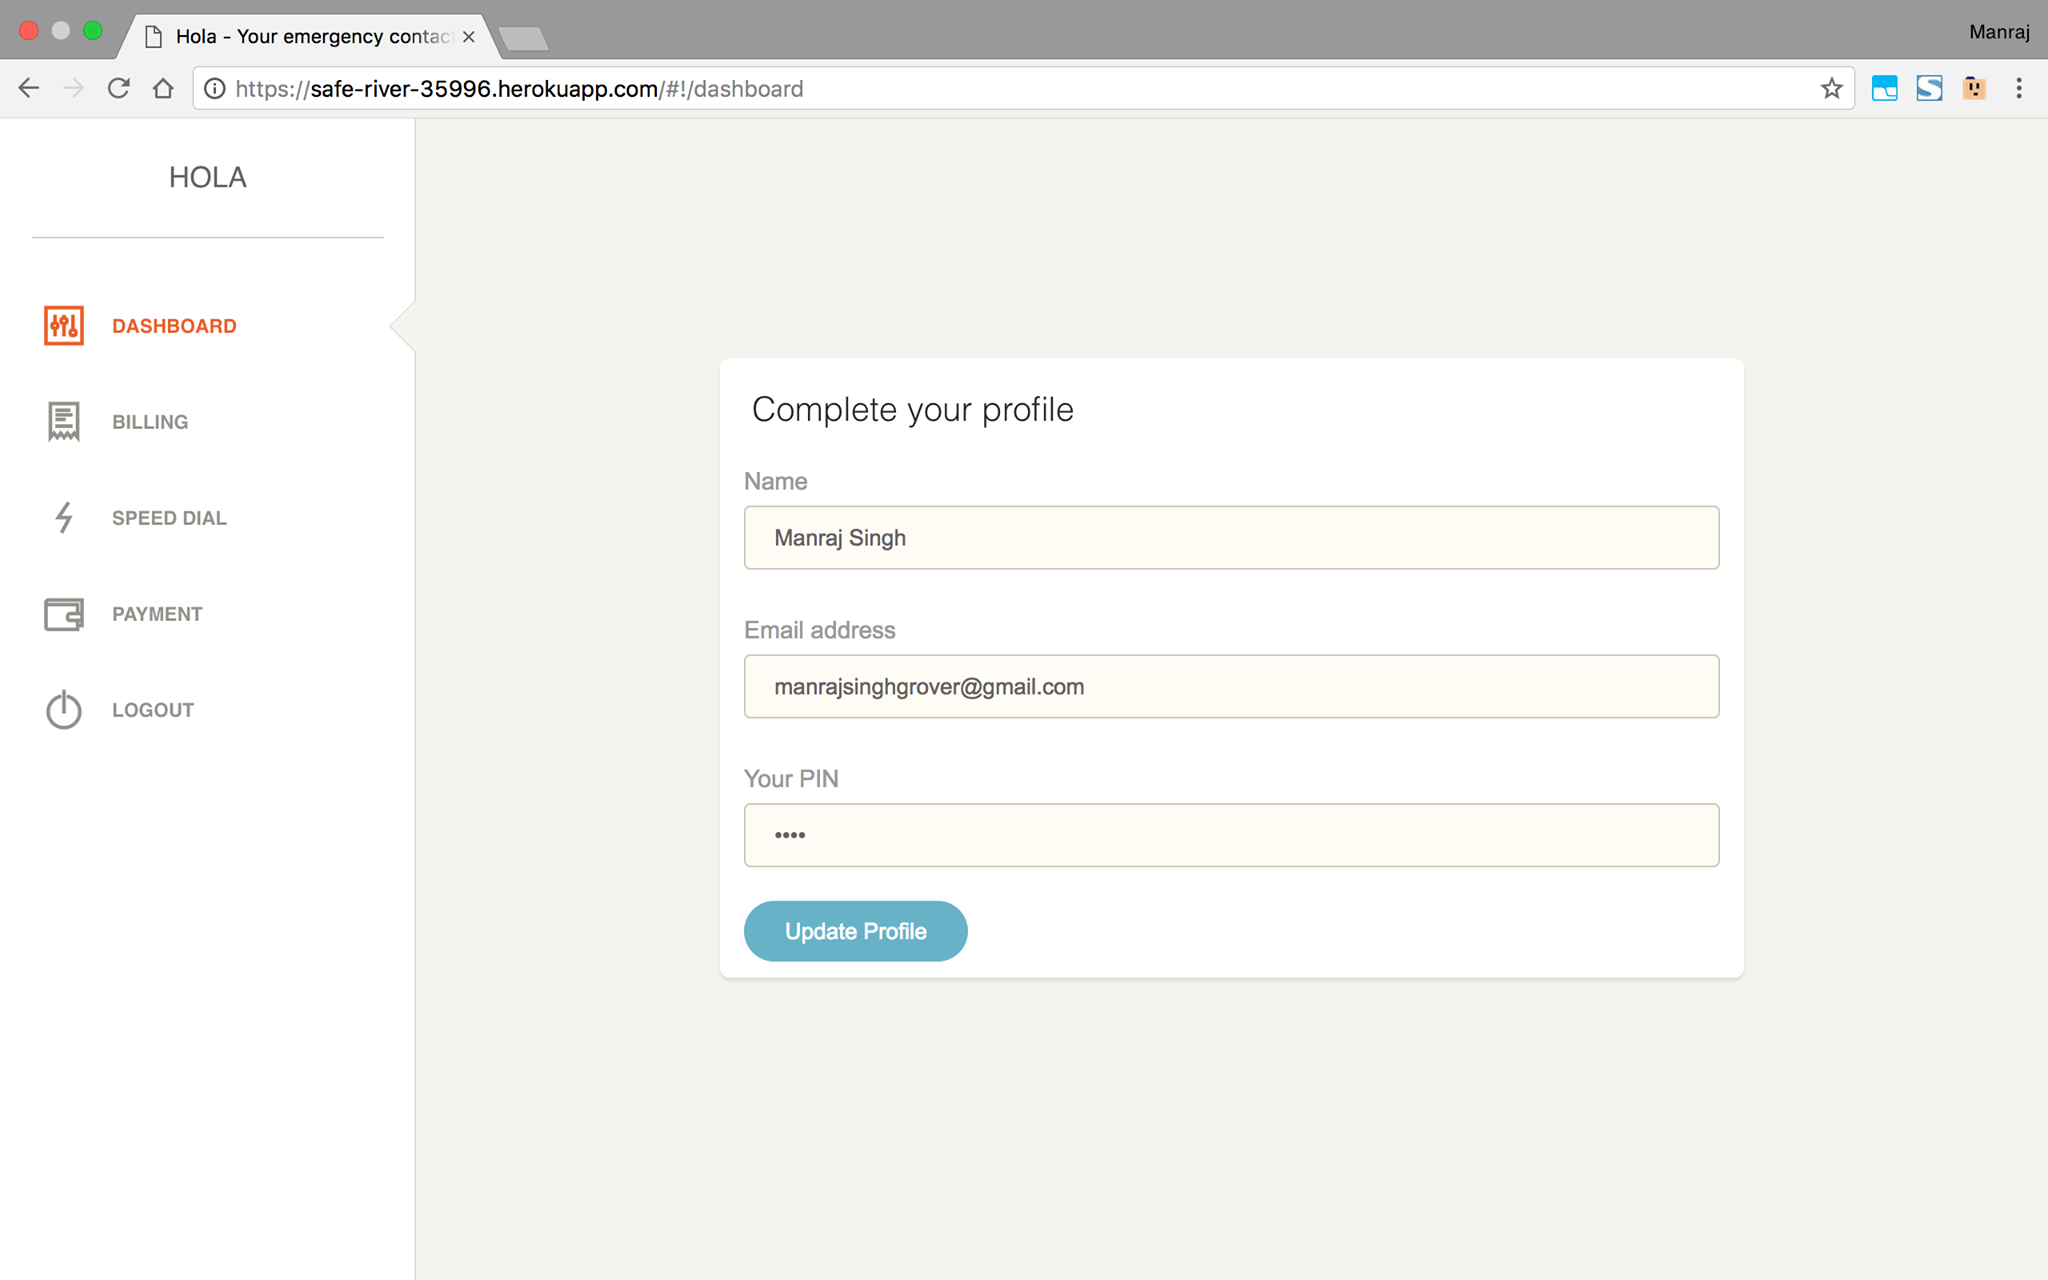Click the Billing receipt icon
This screenshot has height=1280, width=2048.
click(64, 422)
